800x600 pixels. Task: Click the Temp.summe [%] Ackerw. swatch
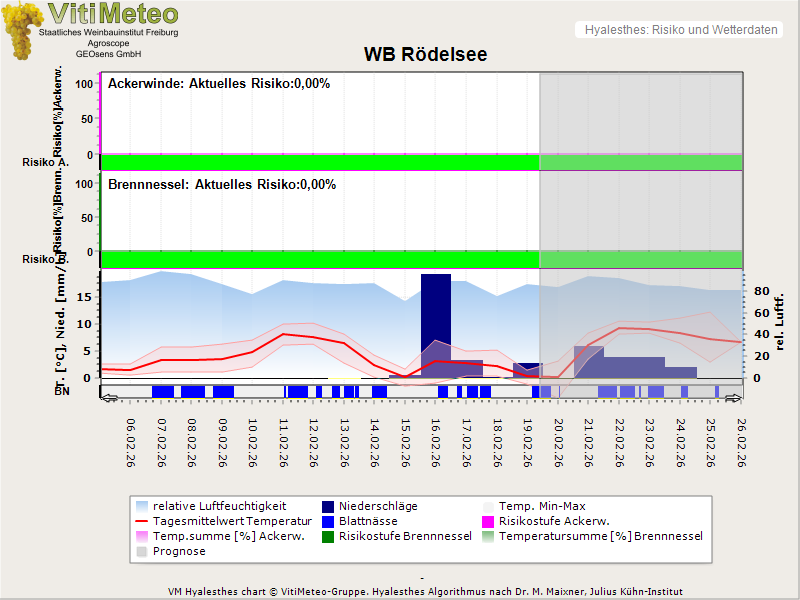pyautogui.click(x=142, y=536)
